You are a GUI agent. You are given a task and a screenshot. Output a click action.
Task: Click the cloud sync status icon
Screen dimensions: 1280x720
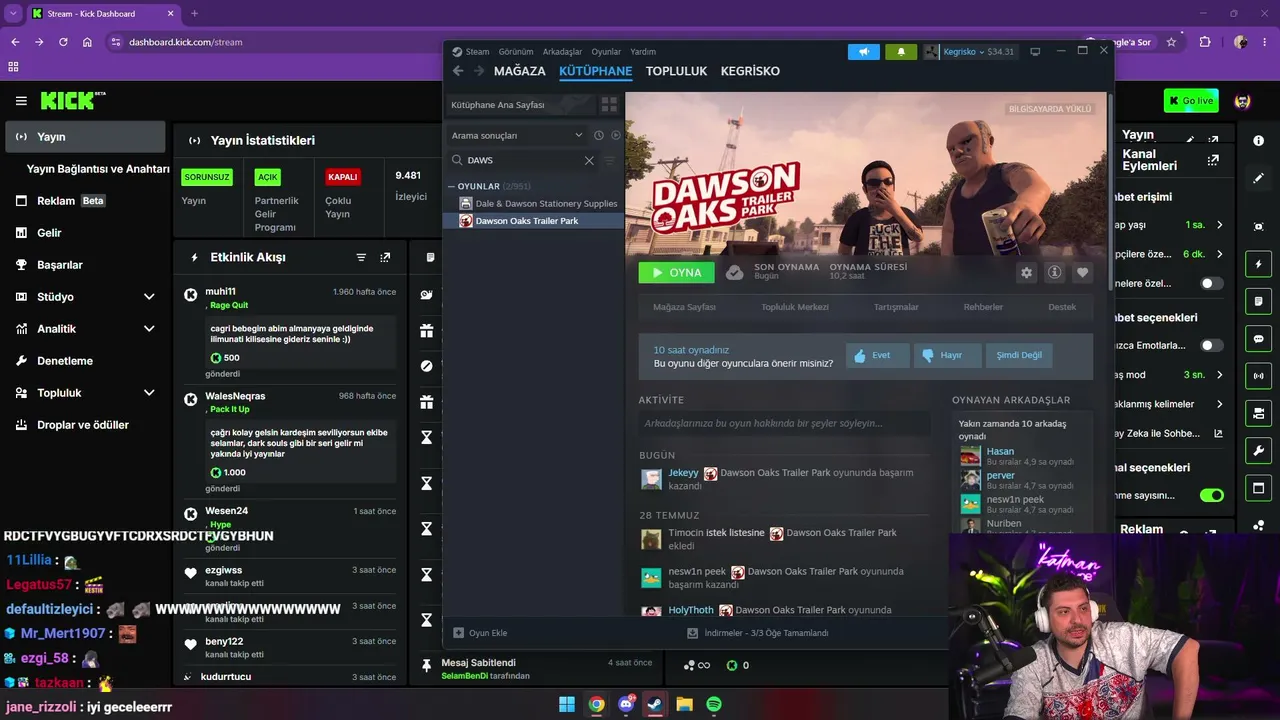[x=735, y=272]
